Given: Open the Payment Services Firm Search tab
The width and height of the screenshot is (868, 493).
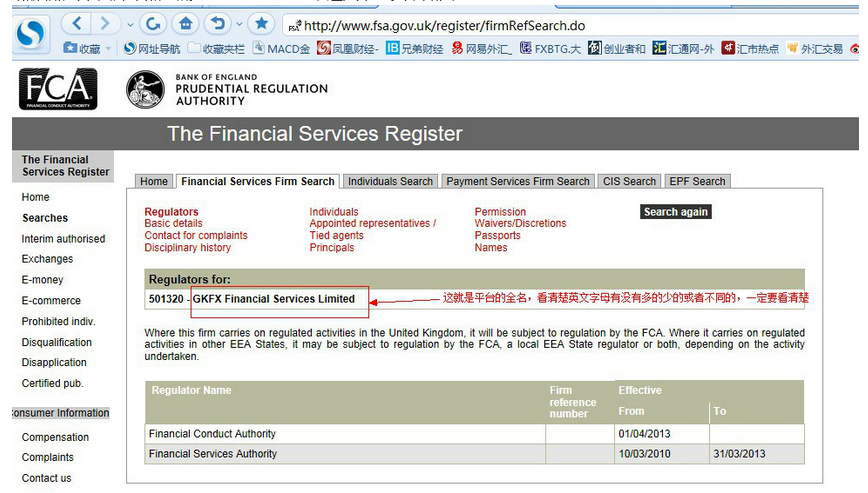Looking at the screenshot, I should [x=517, y=181].
